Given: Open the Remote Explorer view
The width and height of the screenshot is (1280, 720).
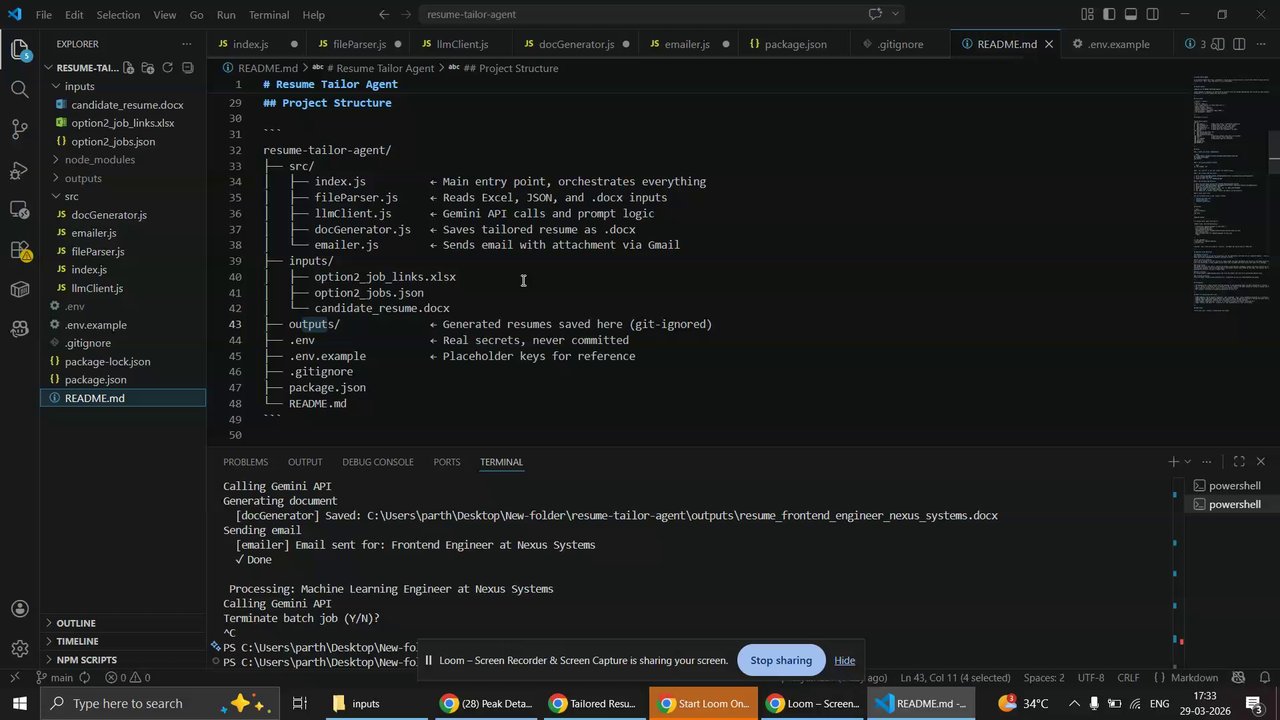Looking at the screenshot, I should coord(20,210).
